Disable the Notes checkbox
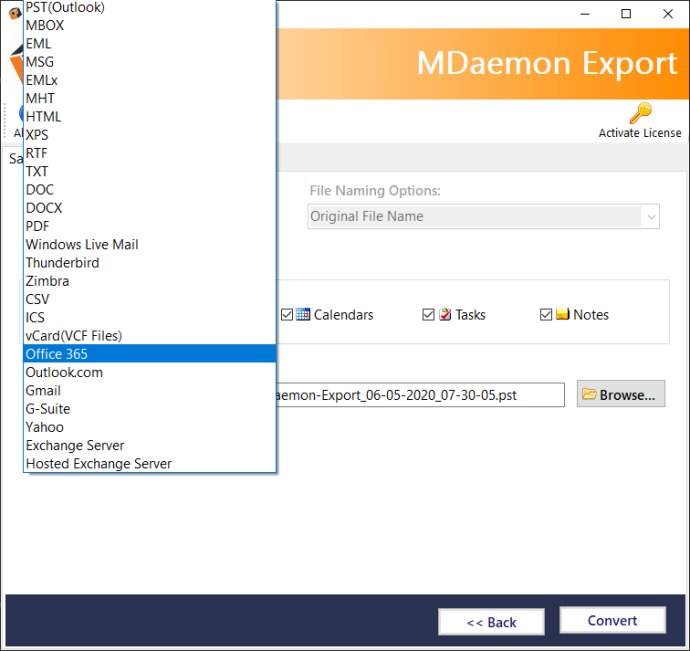This screenshot has width=690, height=651. tap(546, 315)
